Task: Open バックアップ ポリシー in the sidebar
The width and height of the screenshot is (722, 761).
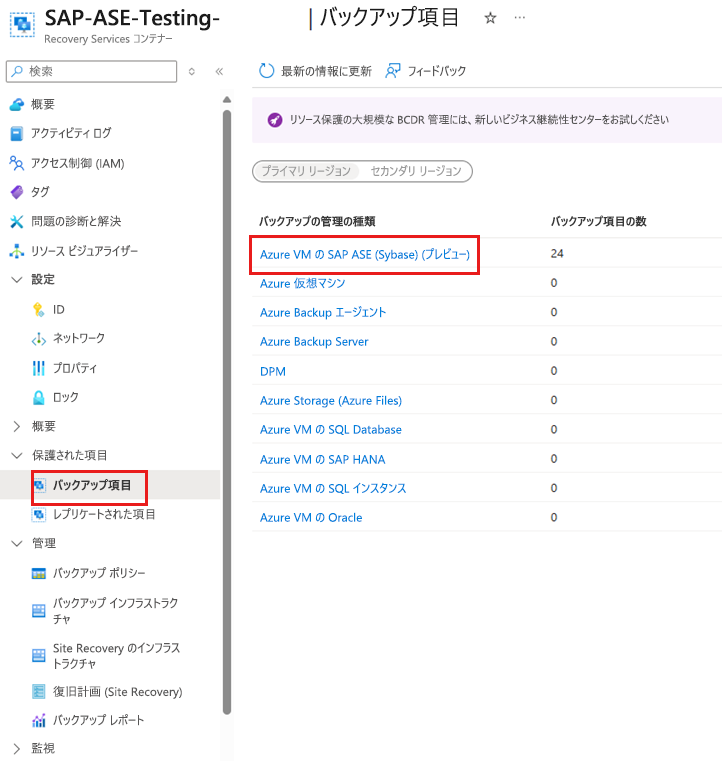Action: [99, 574]
